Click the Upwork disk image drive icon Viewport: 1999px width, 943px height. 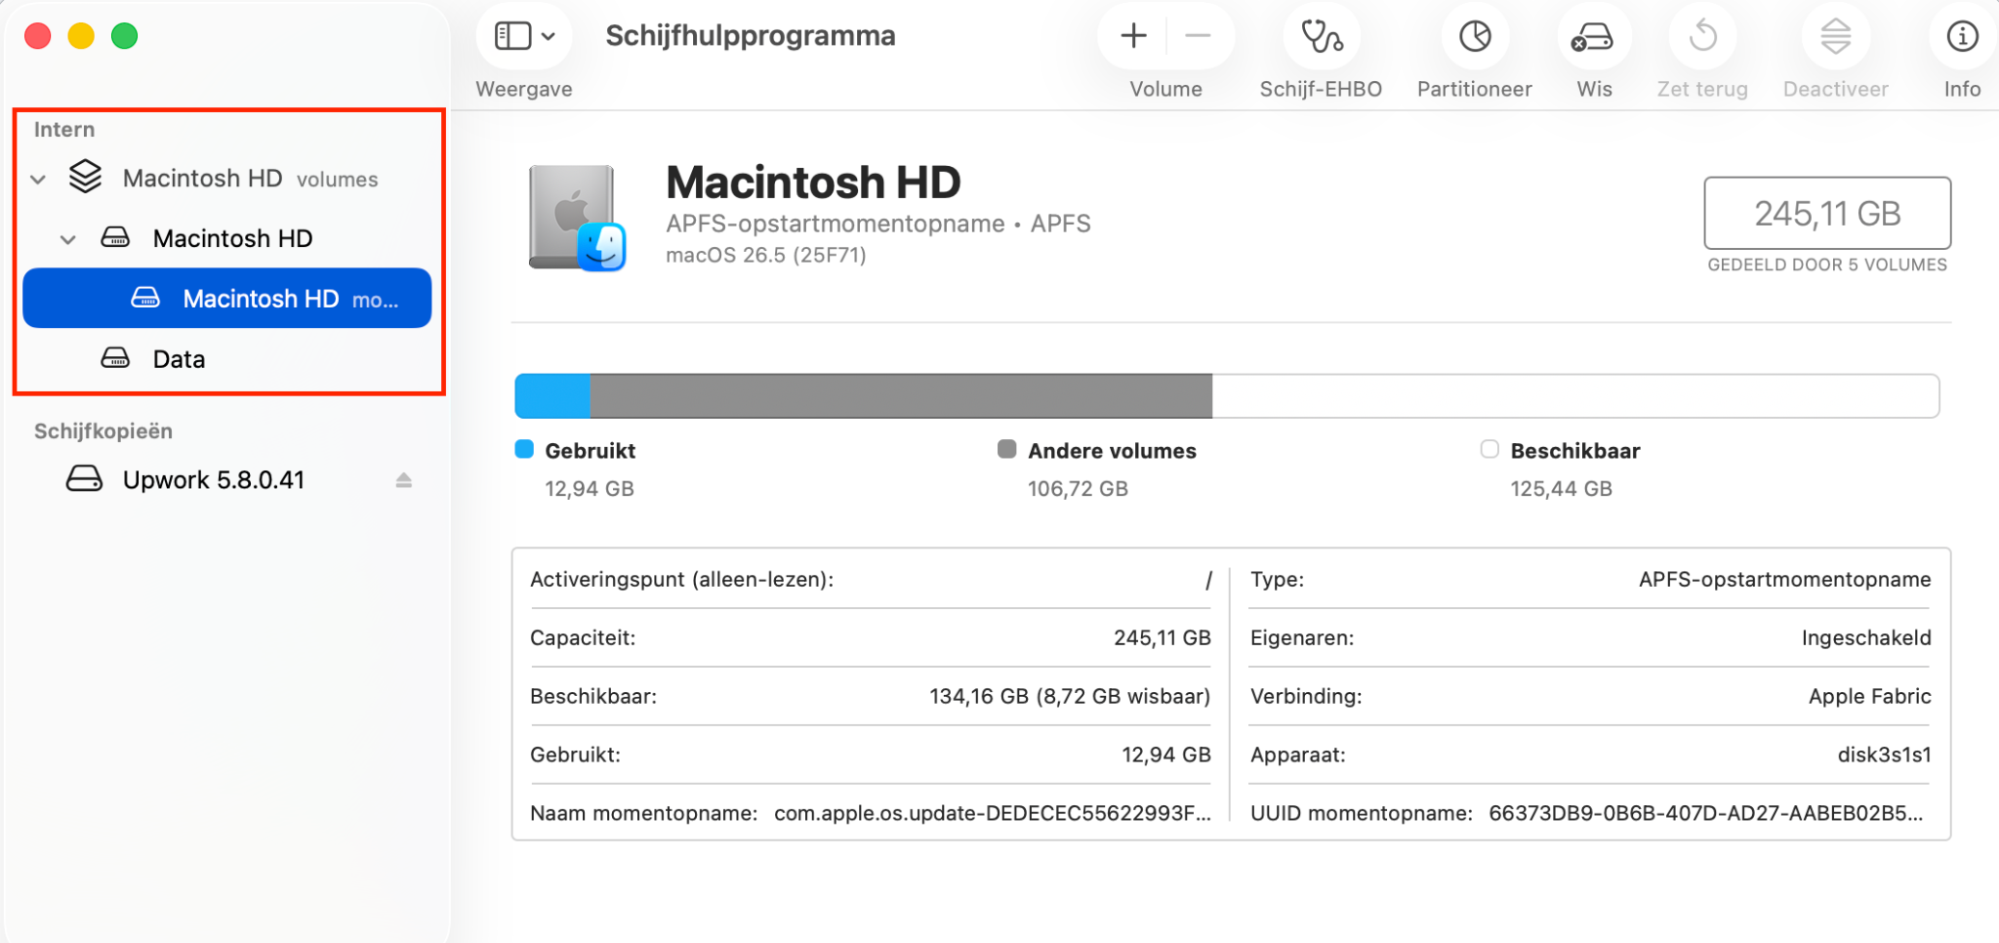tap(84, 479)
